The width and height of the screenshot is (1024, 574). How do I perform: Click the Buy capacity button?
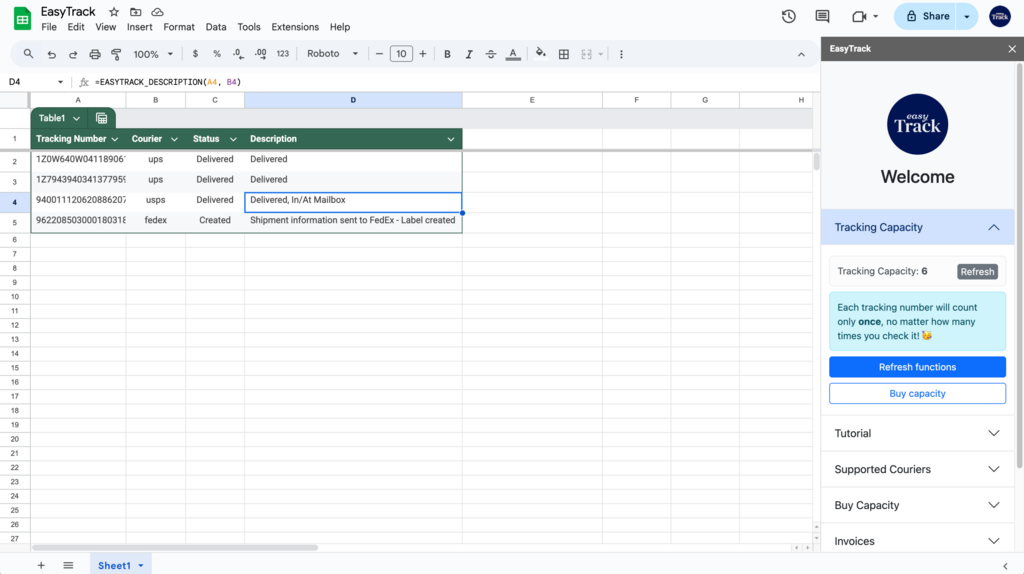click(917, 394)
